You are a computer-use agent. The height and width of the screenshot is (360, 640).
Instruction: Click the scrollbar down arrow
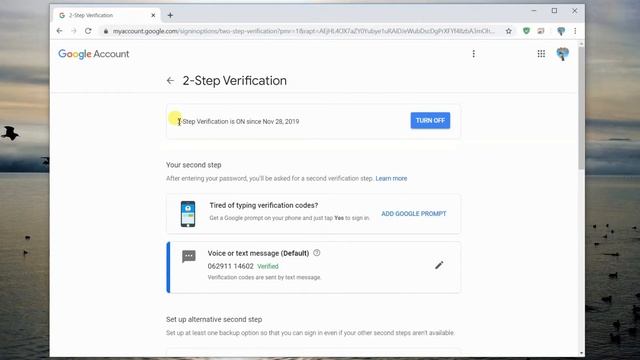click(581, 353)
